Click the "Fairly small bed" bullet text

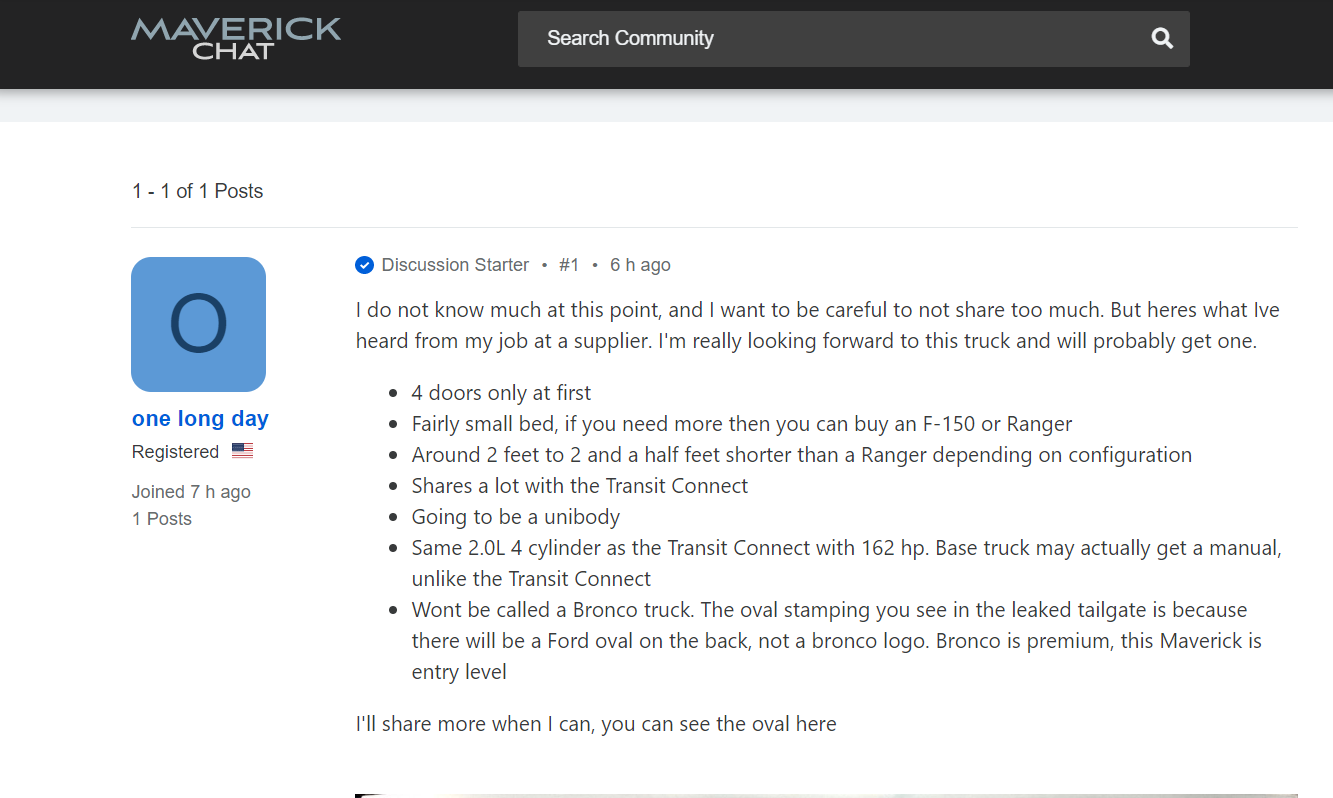pos(741,424)
